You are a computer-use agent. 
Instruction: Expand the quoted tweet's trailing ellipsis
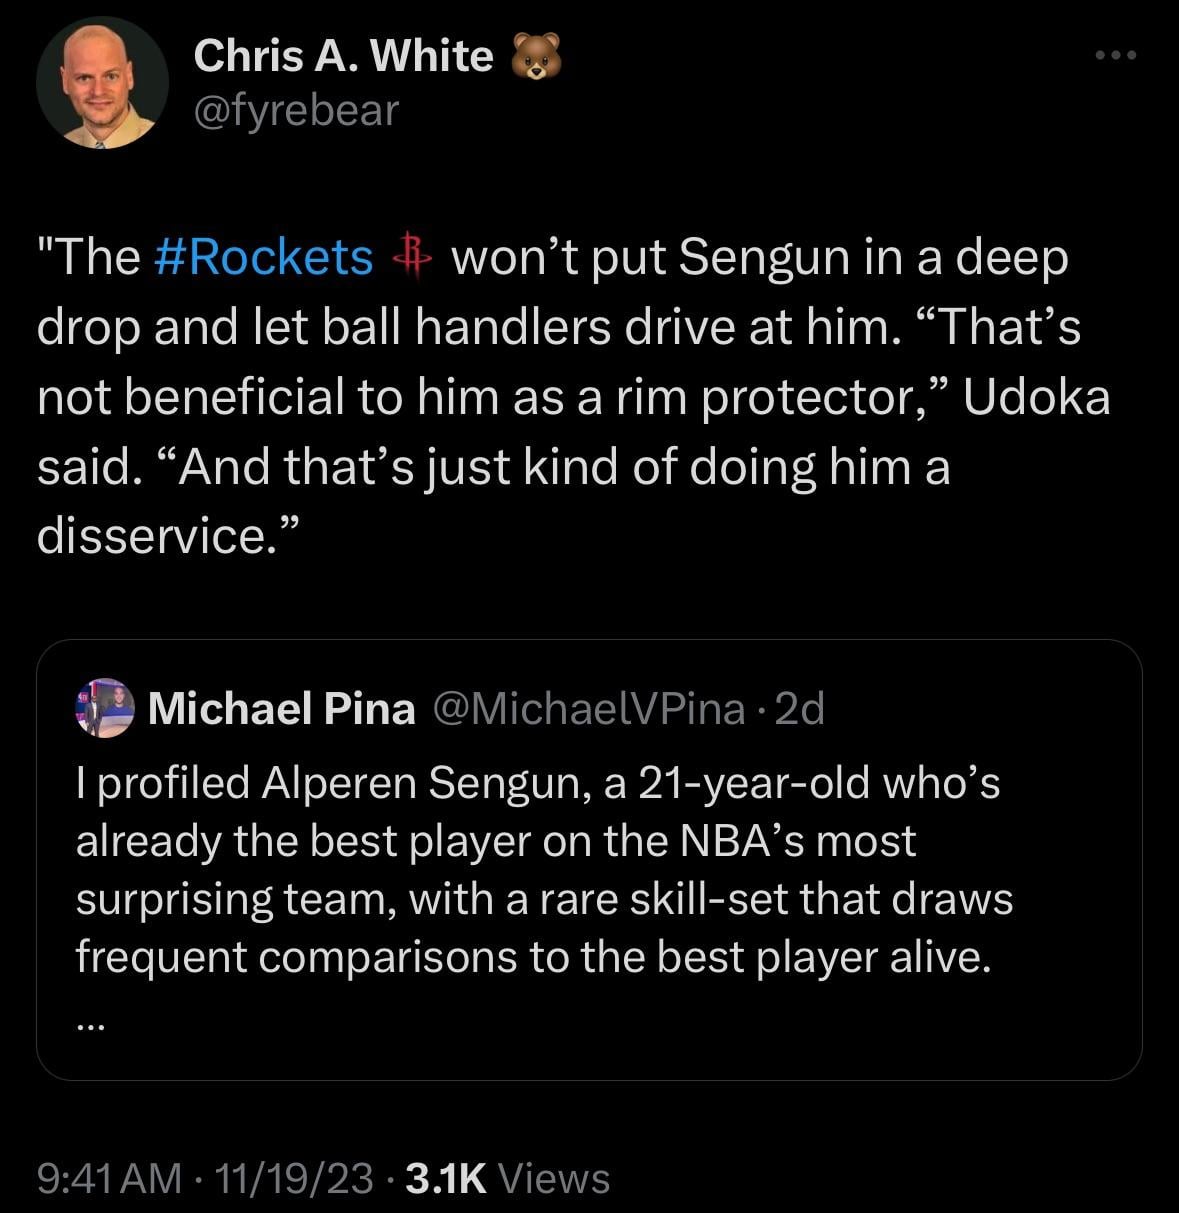pyautogui.click(x=90, y=1022)
